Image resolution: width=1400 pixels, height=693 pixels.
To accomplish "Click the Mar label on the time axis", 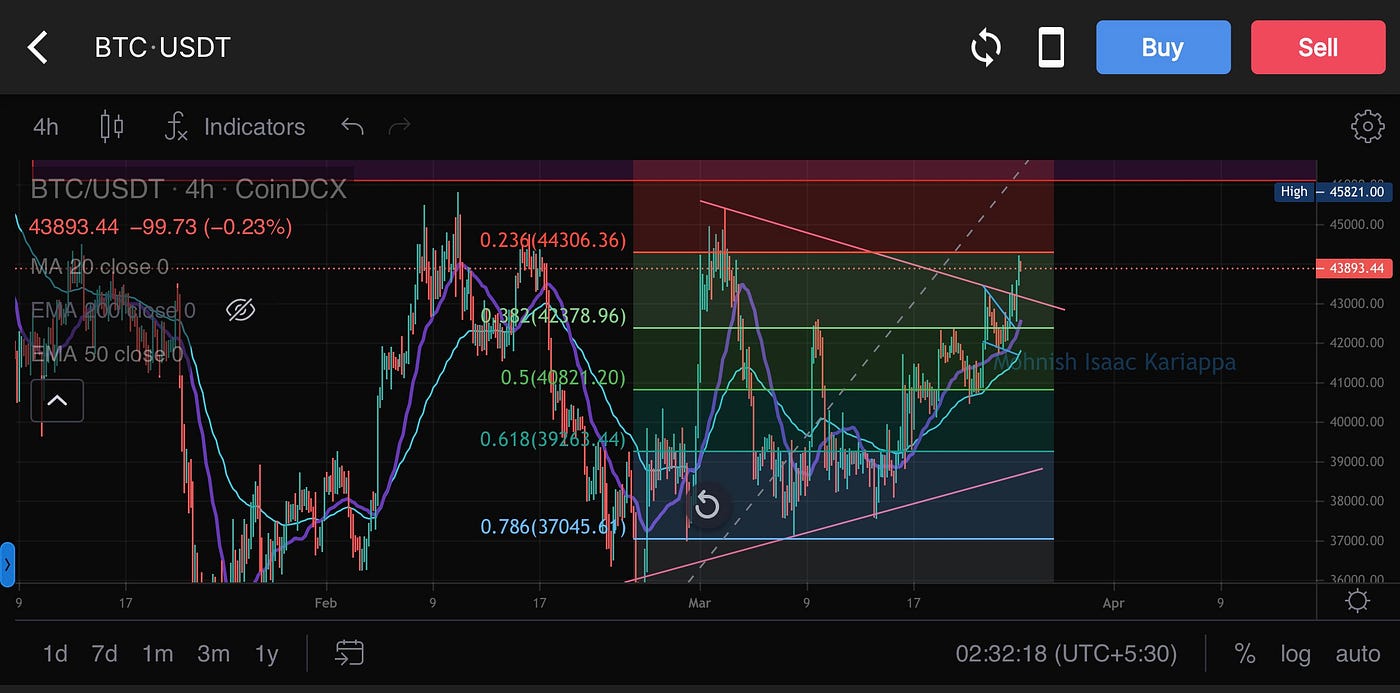I will point(699,603).
